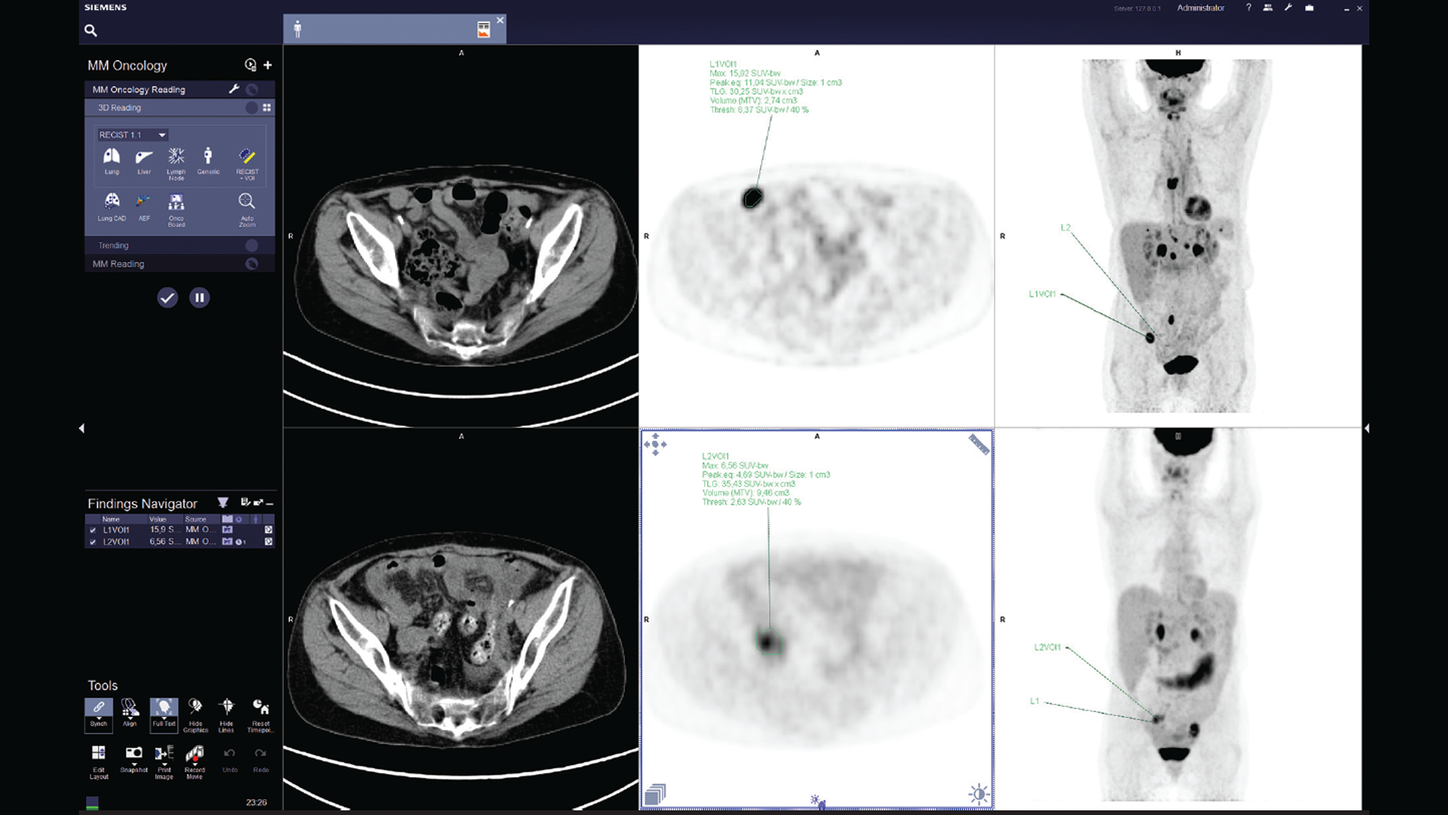
Task: Uncheck the L2VOI1 finding checkbox
Action: click(93, 542)
